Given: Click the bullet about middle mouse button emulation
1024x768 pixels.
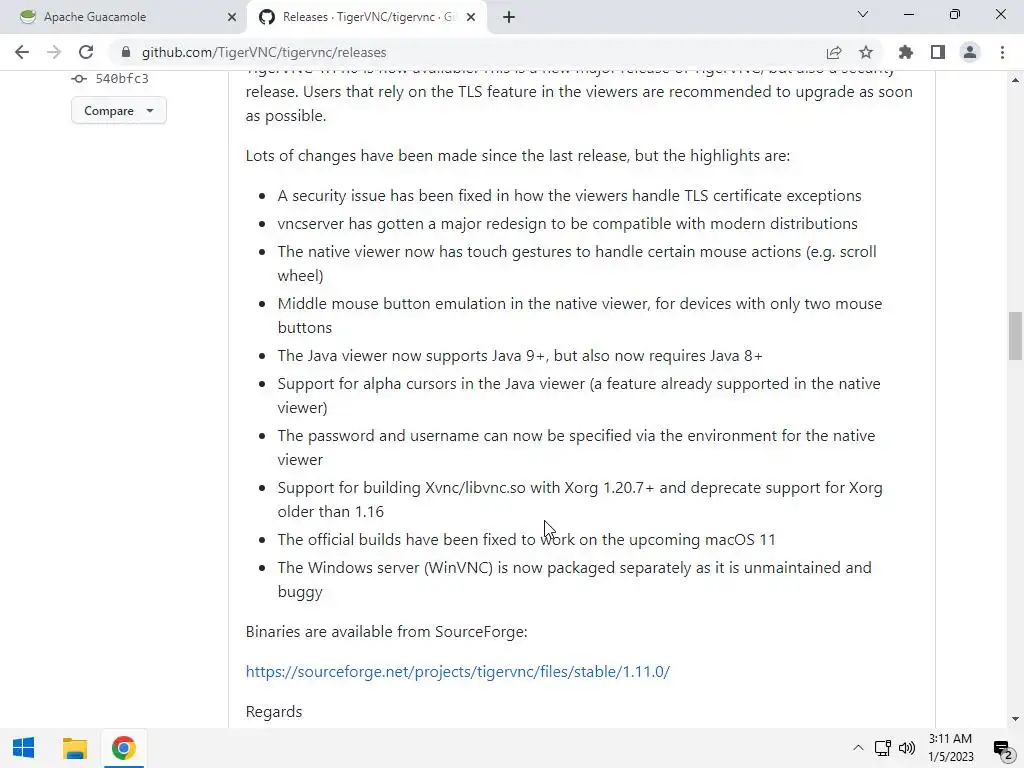Looking at the screenshot, I should pyautogui.click(x=580, y=315).
